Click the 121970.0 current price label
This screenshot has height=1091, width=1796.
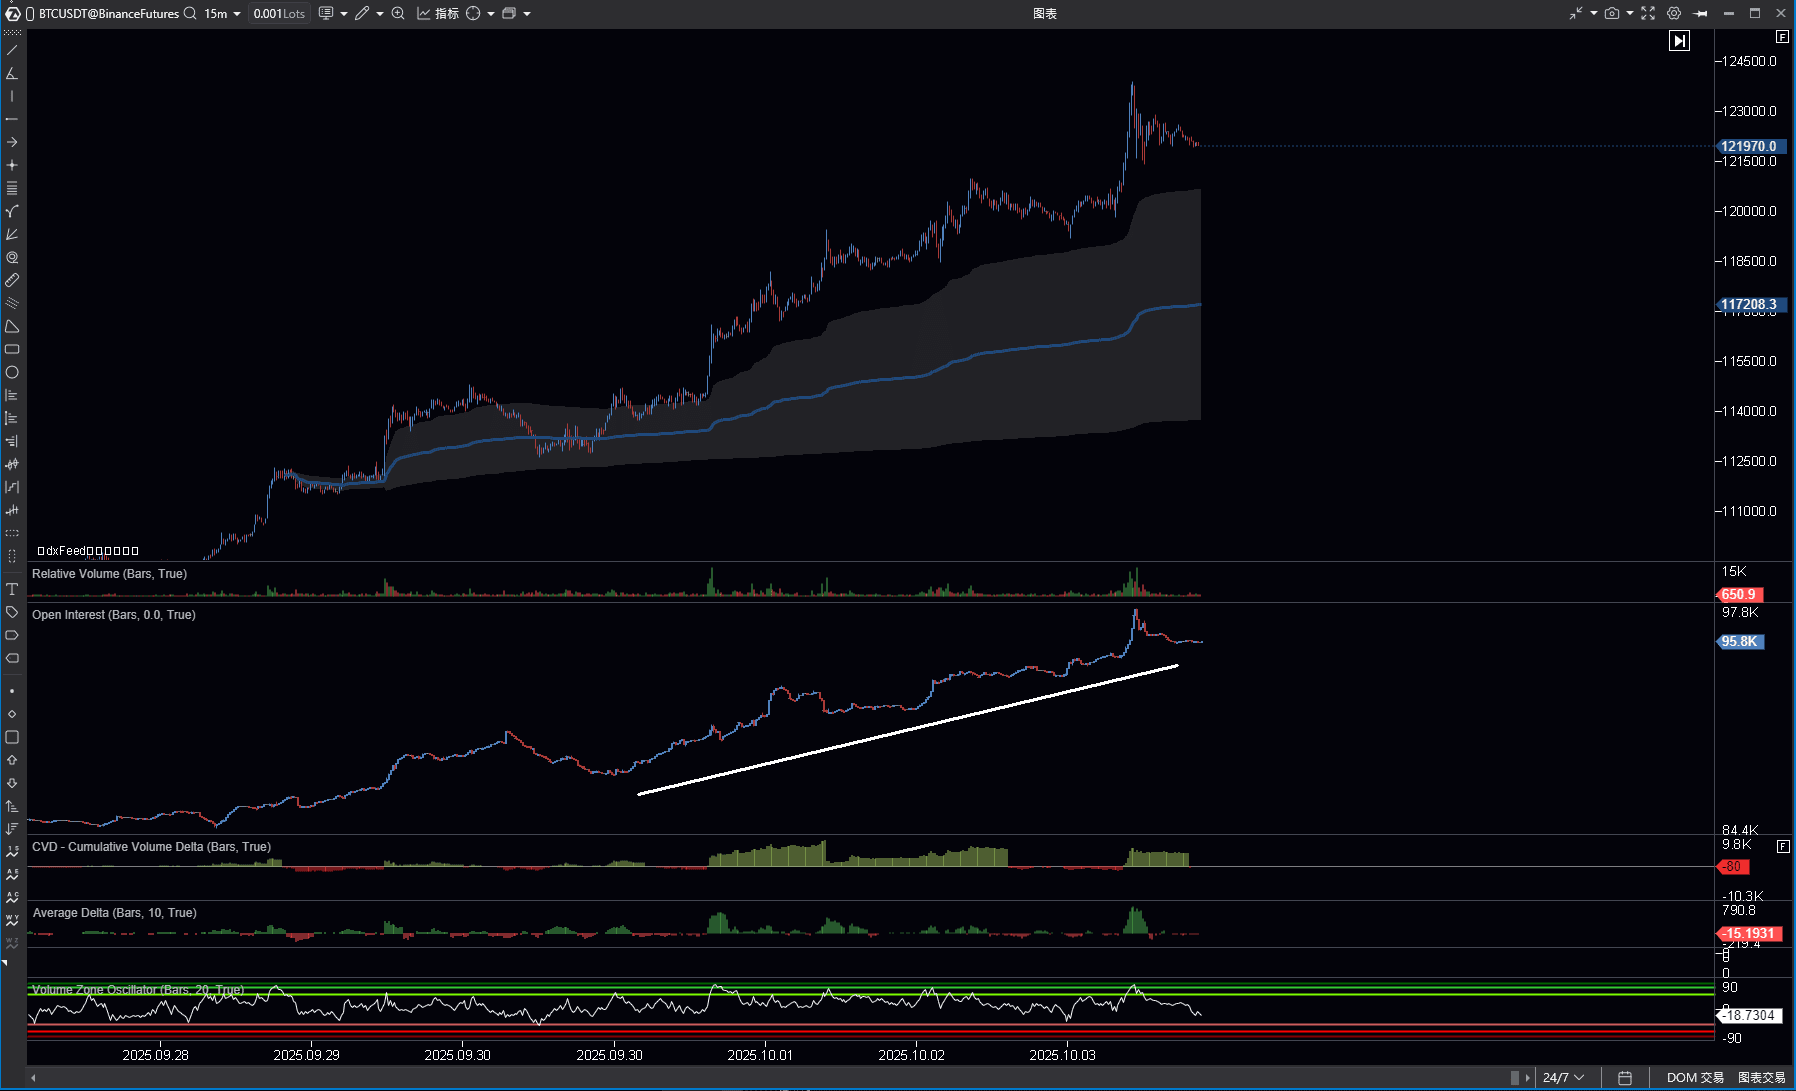click(1748, 146)
